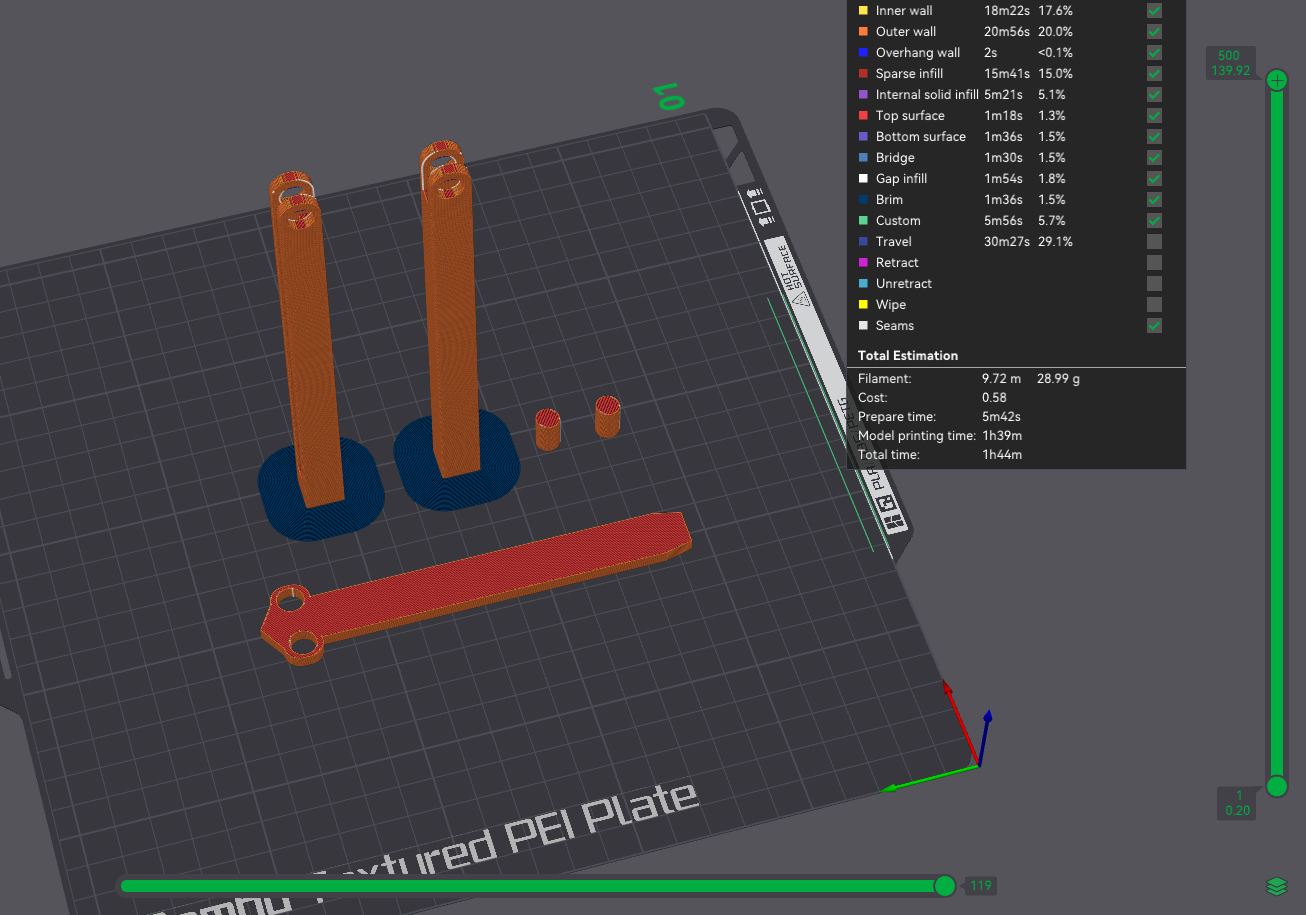Click the orange Outer wall color swatch

tap(863, 32)
